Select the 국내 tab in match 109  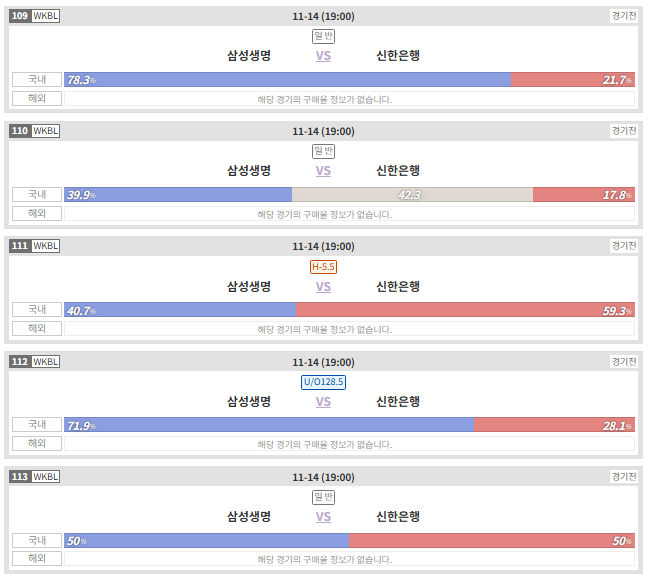[37, 80]
